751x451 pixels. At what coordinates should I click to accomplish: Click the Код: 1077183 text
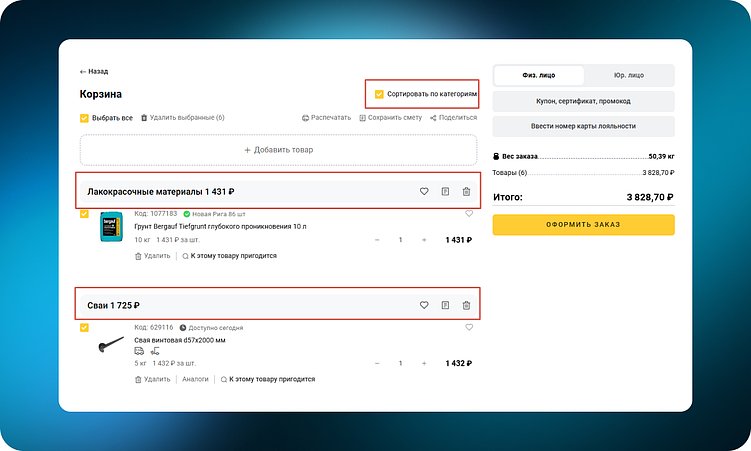tap(156, 214)
